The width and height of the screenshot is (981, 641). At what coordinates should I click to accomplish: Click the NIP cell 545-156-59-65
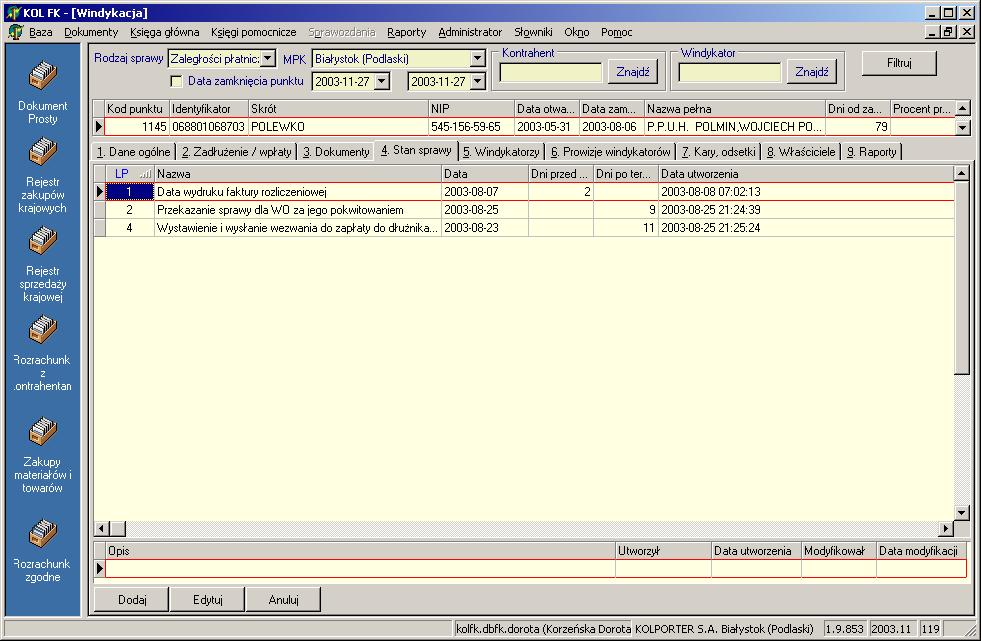(471, 127)
